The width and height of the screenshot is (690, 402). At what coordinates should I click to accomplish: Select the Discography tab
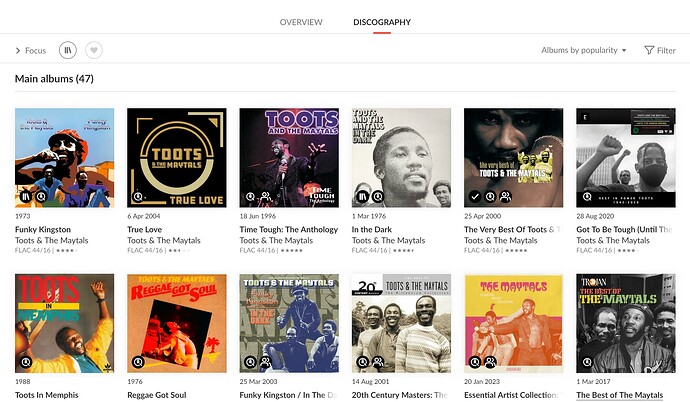click(x=382, y=22)
